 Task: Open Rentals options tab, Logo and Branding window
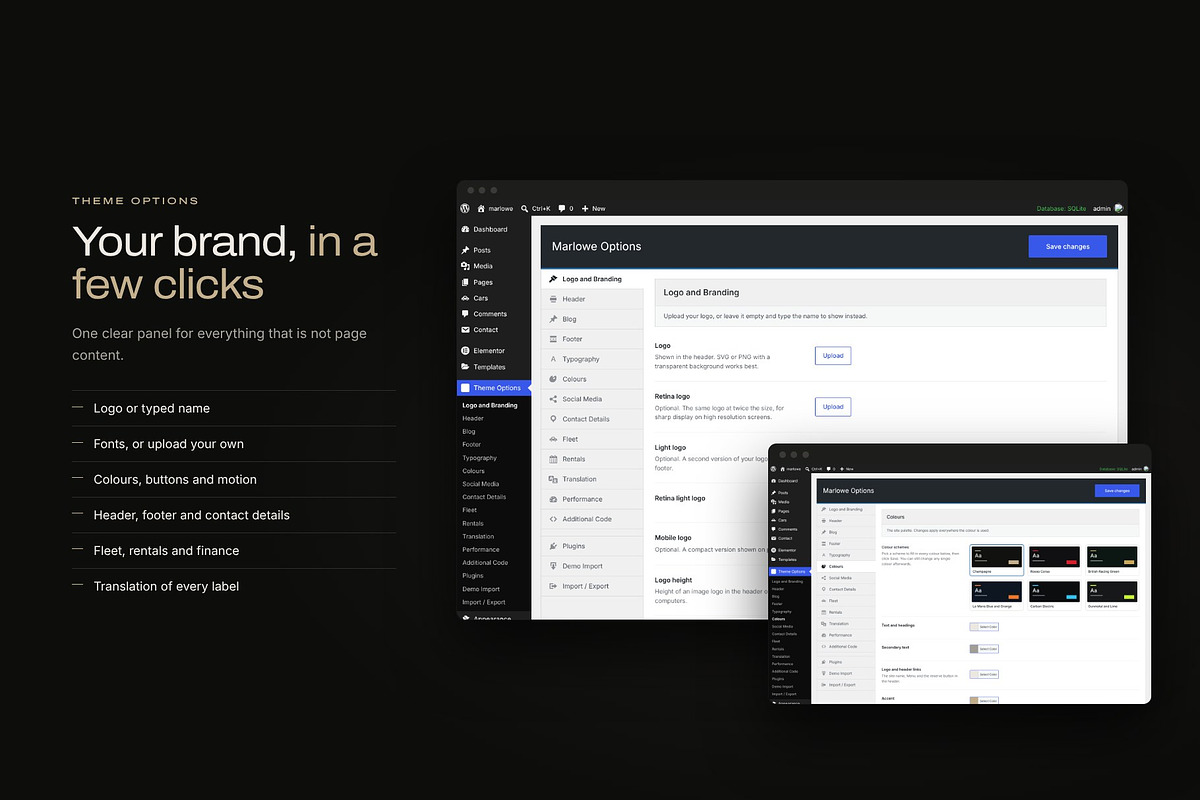(x=592, y=459)
